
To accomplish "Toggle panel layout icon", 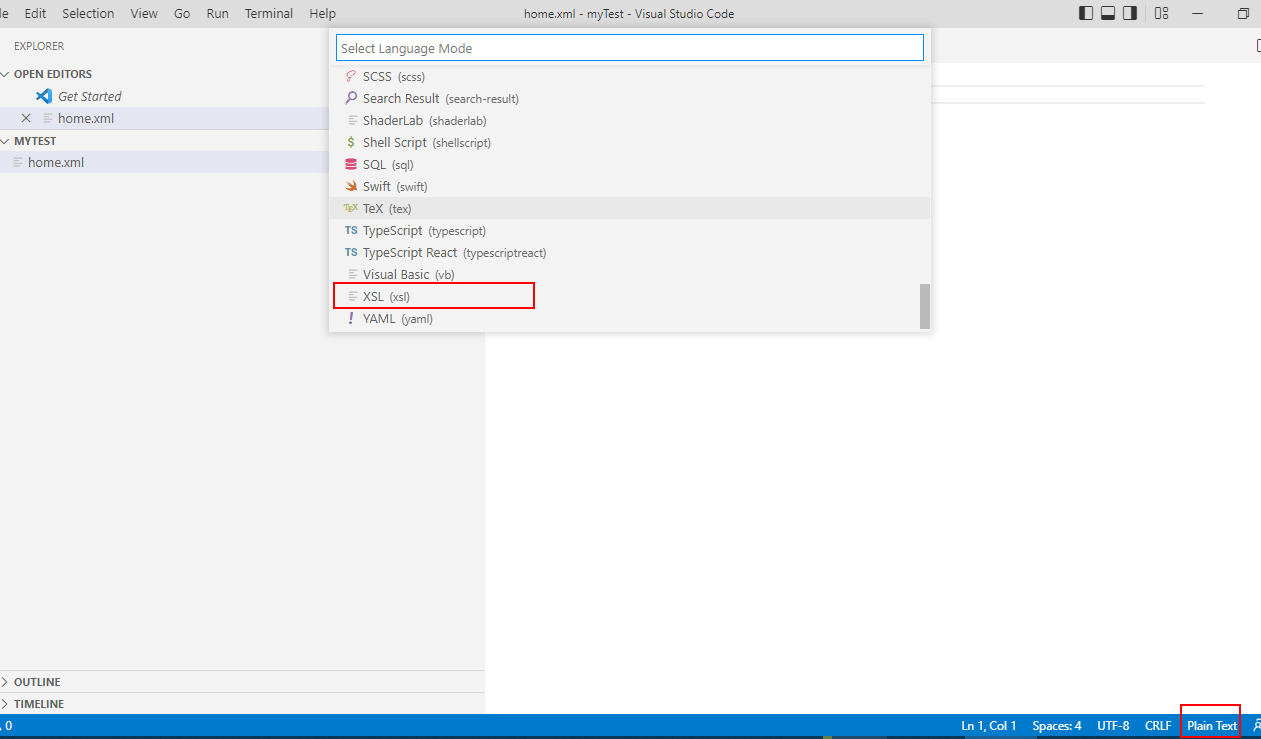I will click(x=1108, y=13).
